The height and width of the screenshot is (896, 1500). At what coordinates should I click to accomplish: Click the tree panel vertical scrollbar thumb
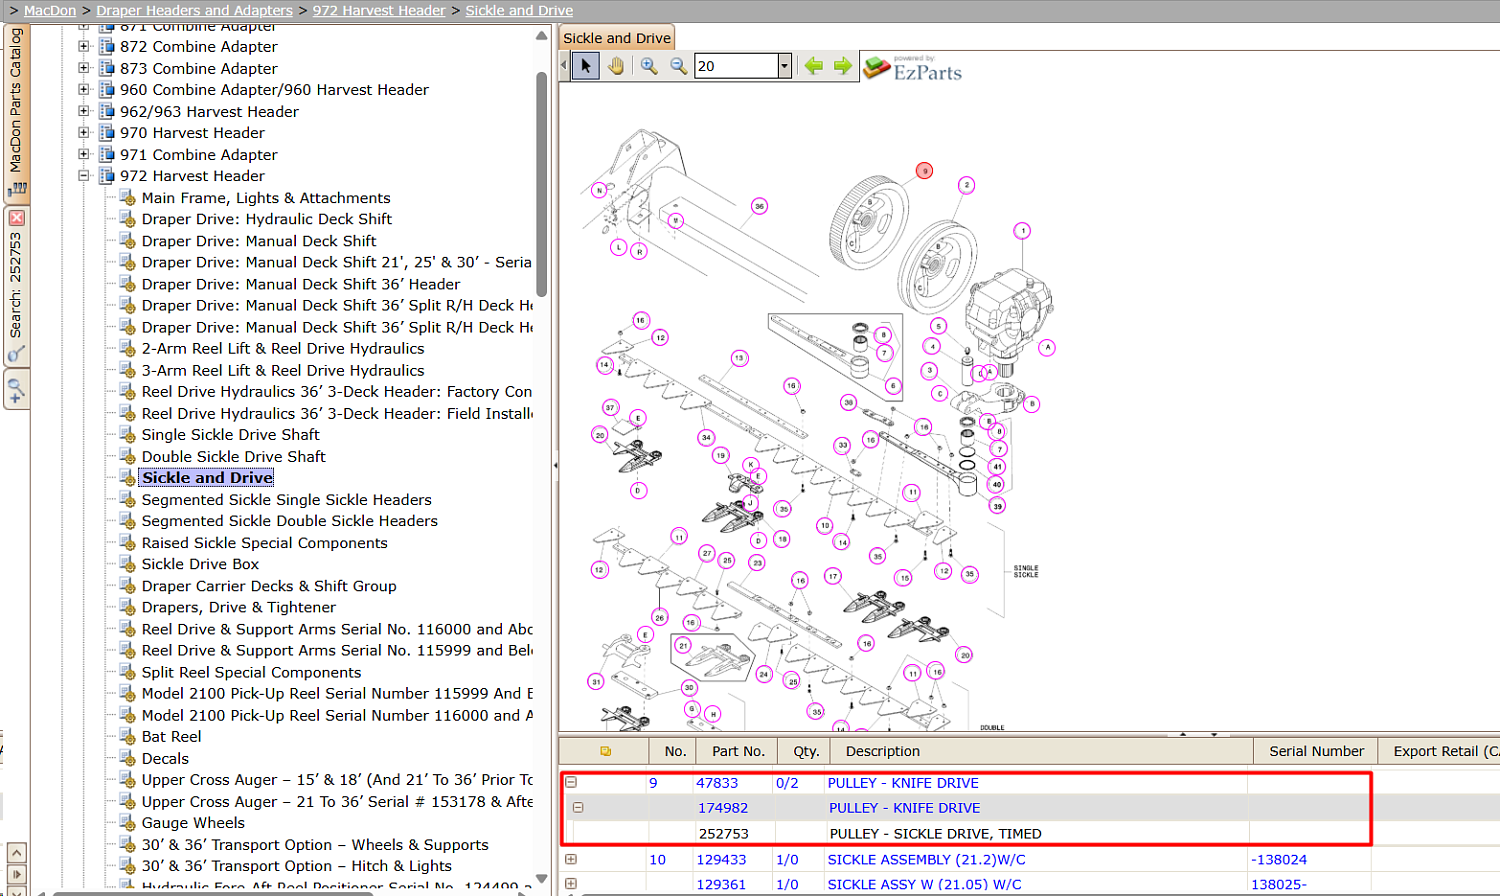pos(542,185)
